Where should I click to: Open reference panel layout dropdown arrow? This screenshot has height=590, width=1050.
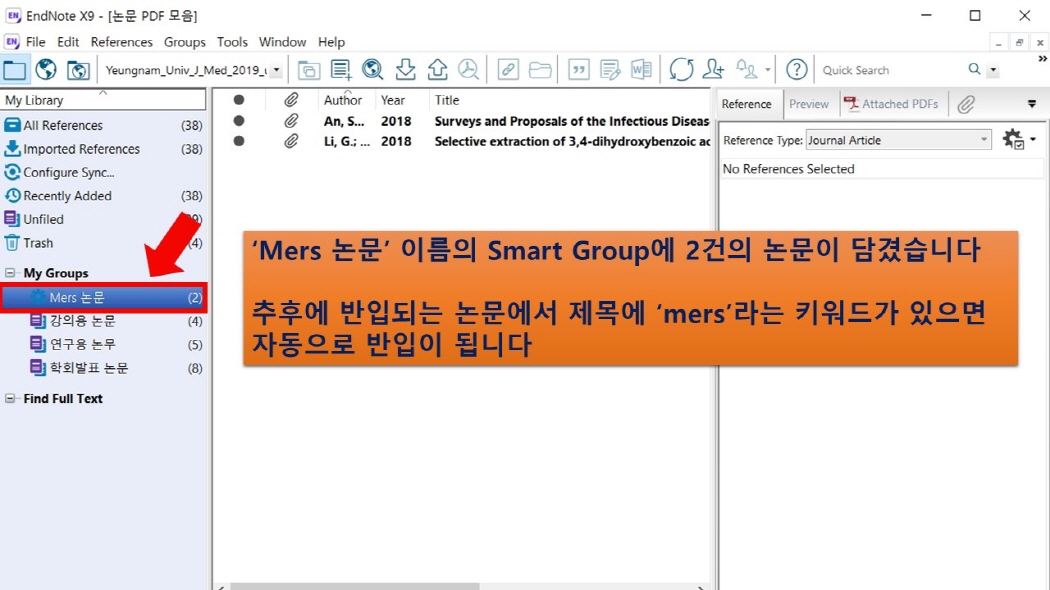click(1032, 104)
